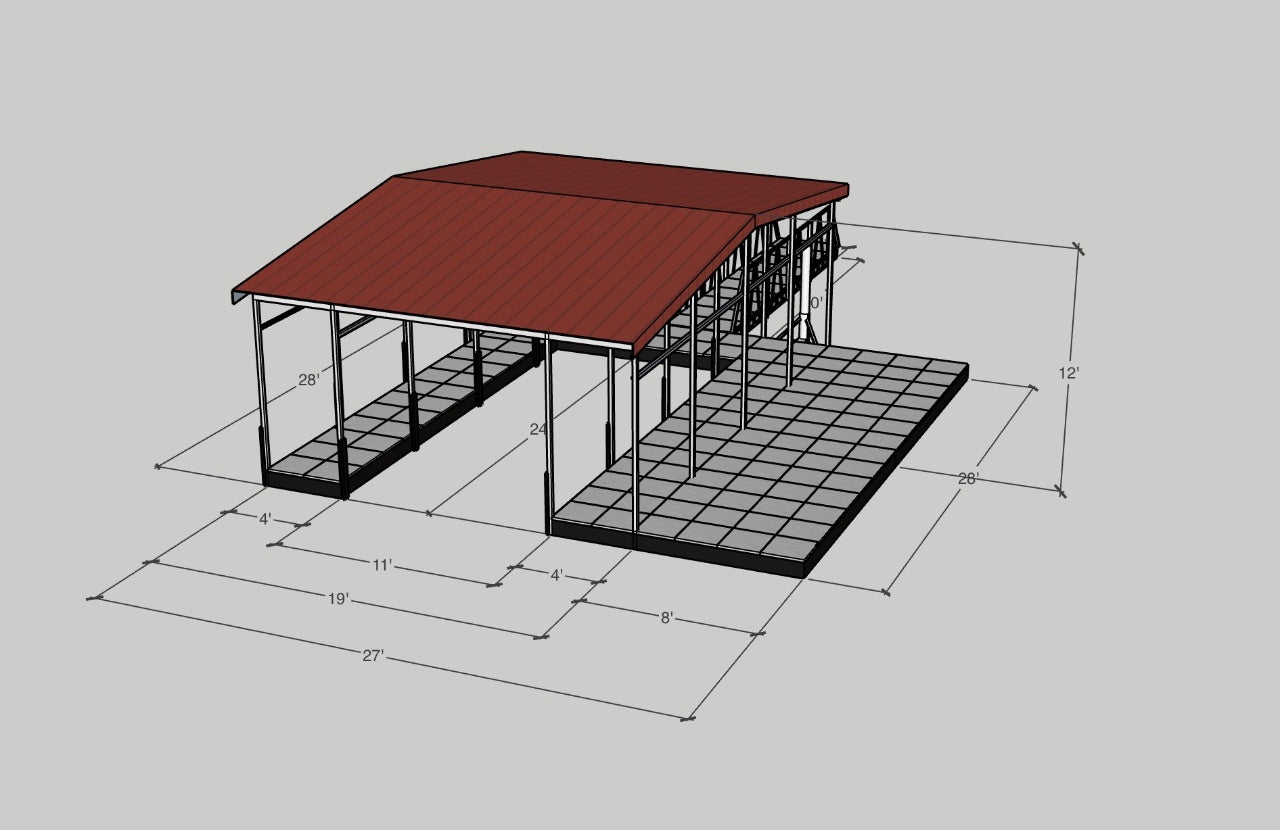Viewport: 1280px width, 830px height.
Task: Click the 12' height dimension label
Action: pos(1069,372)
